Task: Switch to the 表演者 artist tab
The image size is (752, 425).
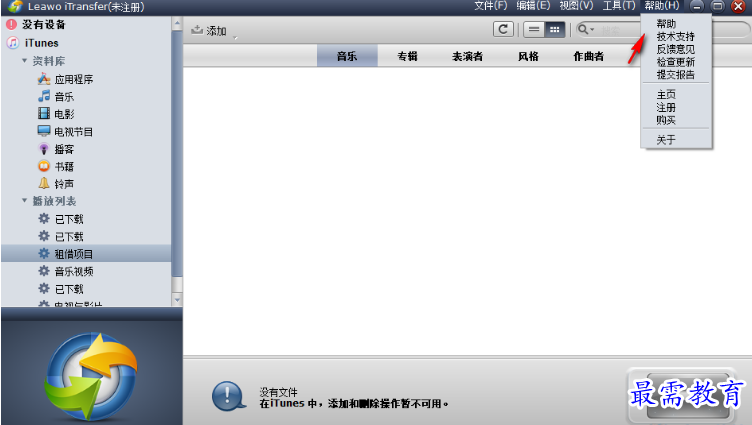Action: [468, 56]
